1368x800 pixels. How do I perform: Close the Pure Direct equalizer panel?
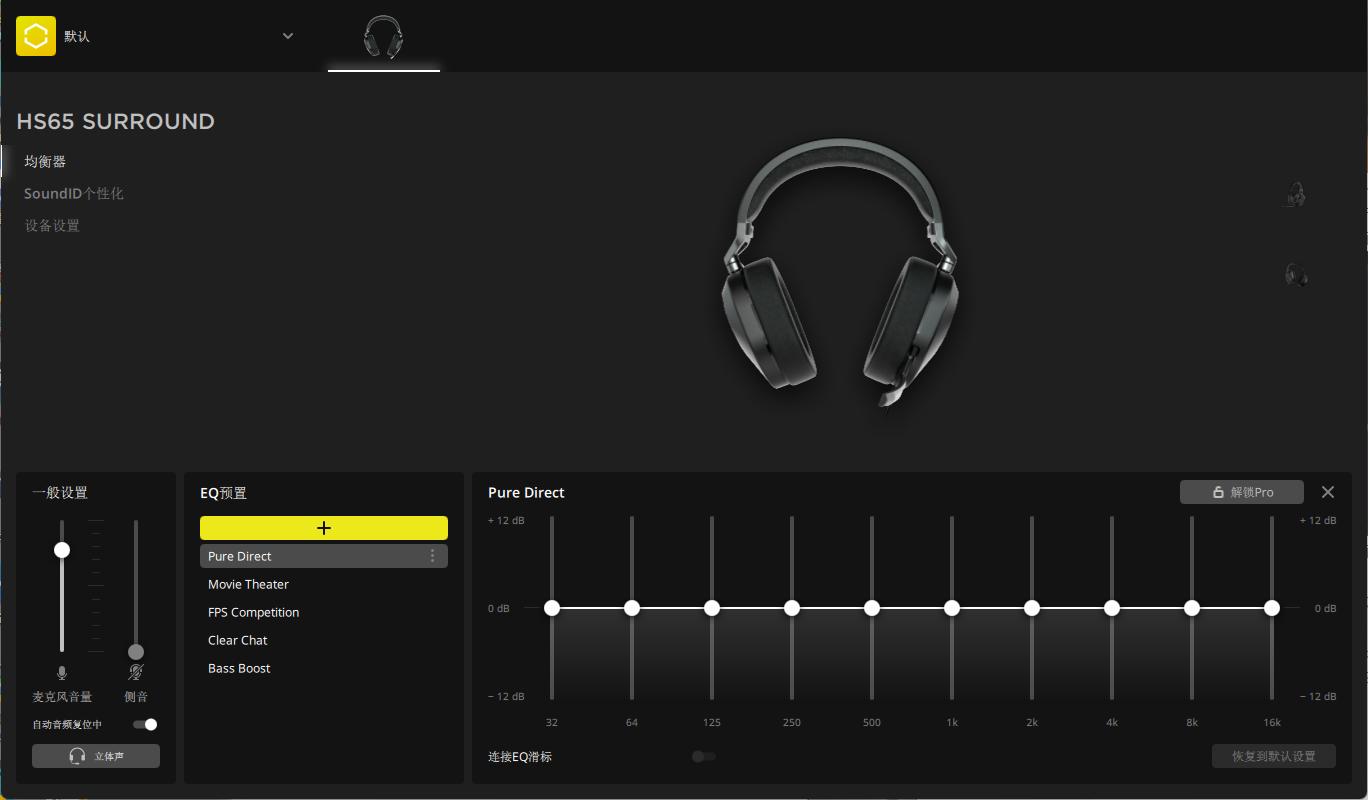(1327, 492)
